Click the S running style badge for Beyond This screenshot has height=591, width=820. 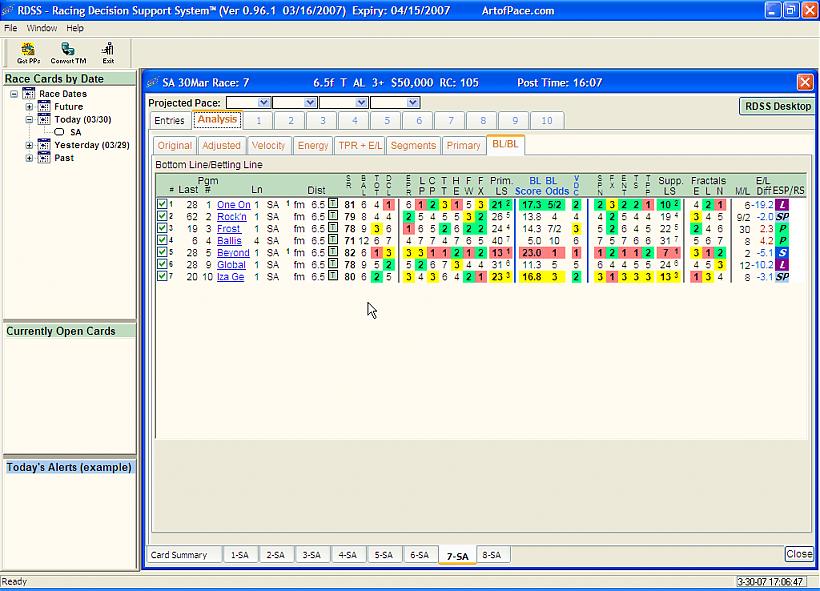[x=782, y=253]
